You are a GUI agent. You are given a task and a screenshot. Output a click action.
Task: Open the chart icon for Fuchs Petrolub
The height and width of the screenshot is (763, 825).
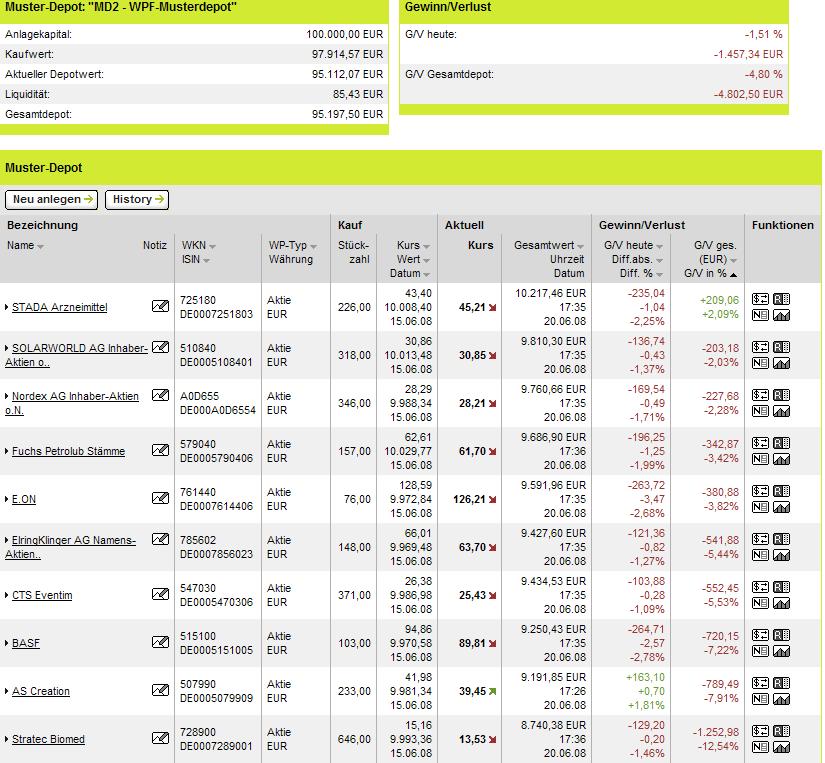[781, 459]
